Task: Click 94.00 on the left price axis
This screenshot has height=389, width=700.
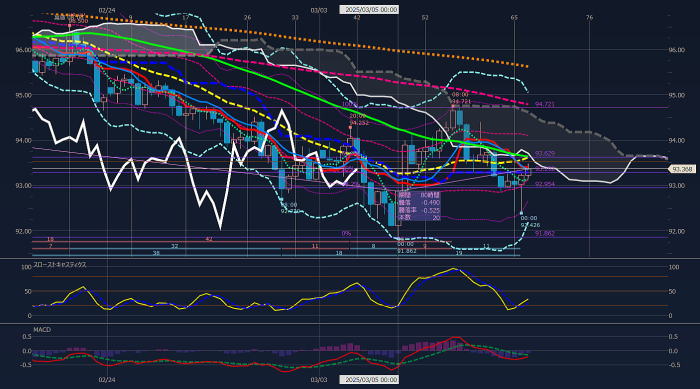Action: [23, 141]
